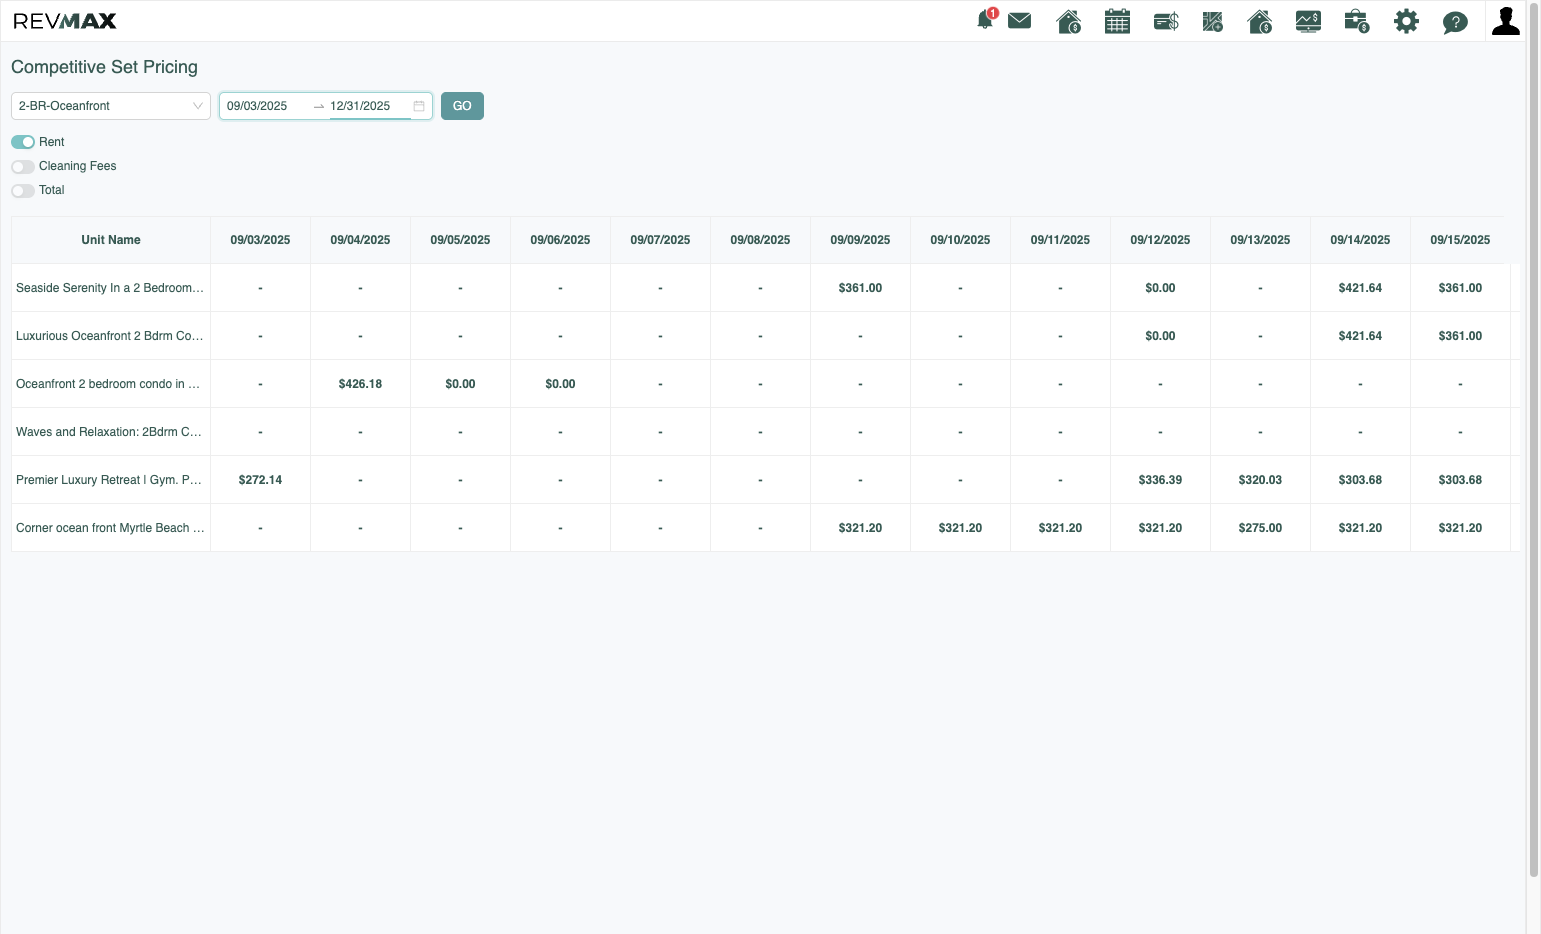Click the house-dollar icon beside the monitor chart icon
The image size is (1541, 934).
(x=1260, y=21)
